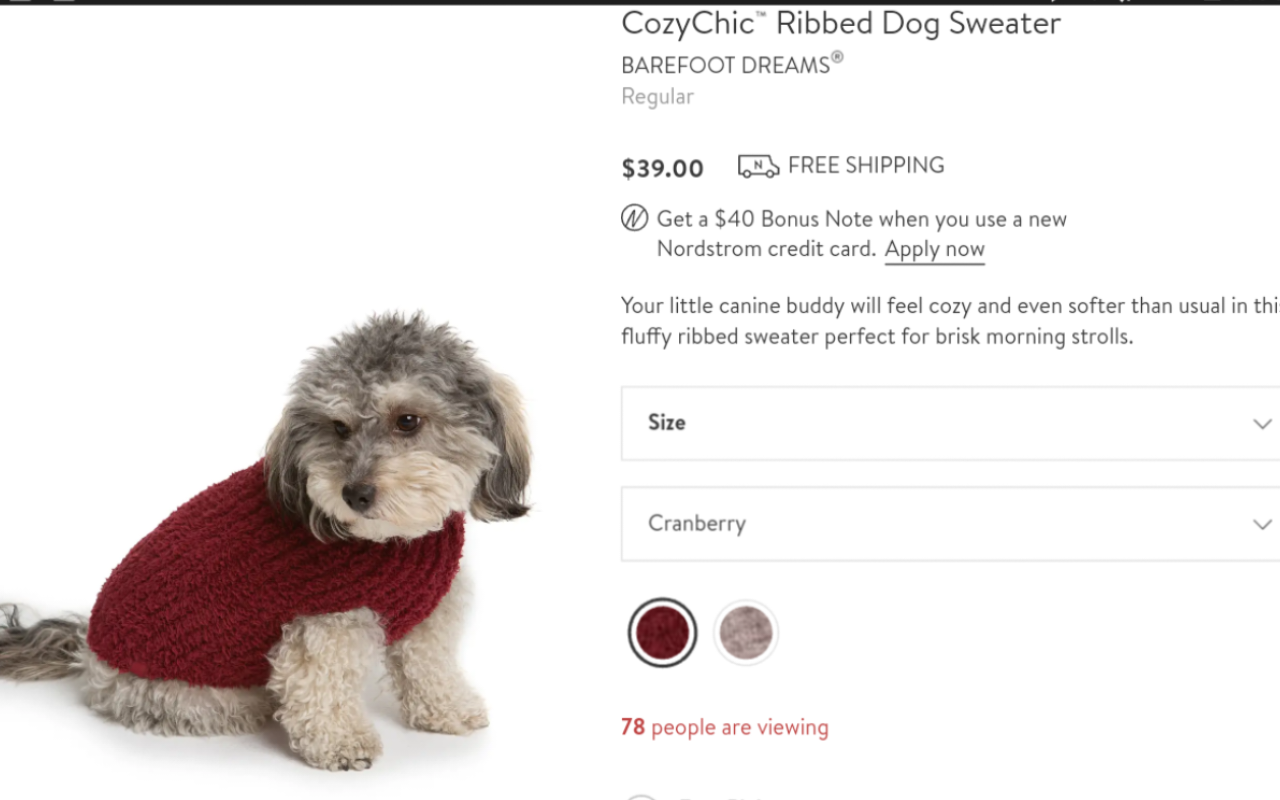Choose the gray color swatch
Screen dimensions: 1280x800
(x=746, y=632)
